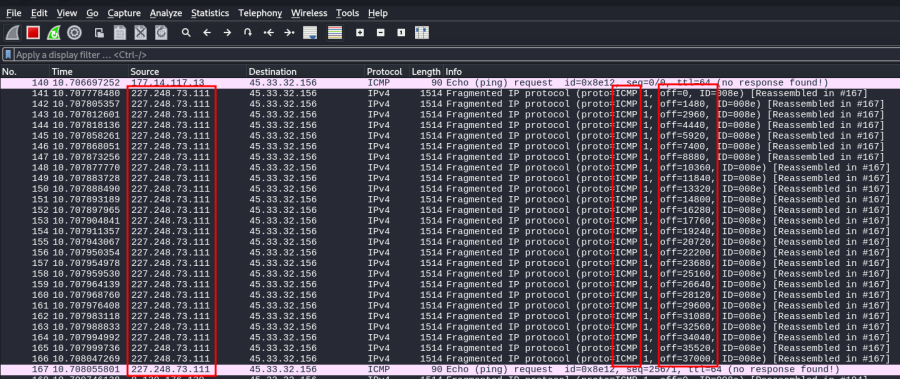Click time value 10.707805357

point(86,104)
